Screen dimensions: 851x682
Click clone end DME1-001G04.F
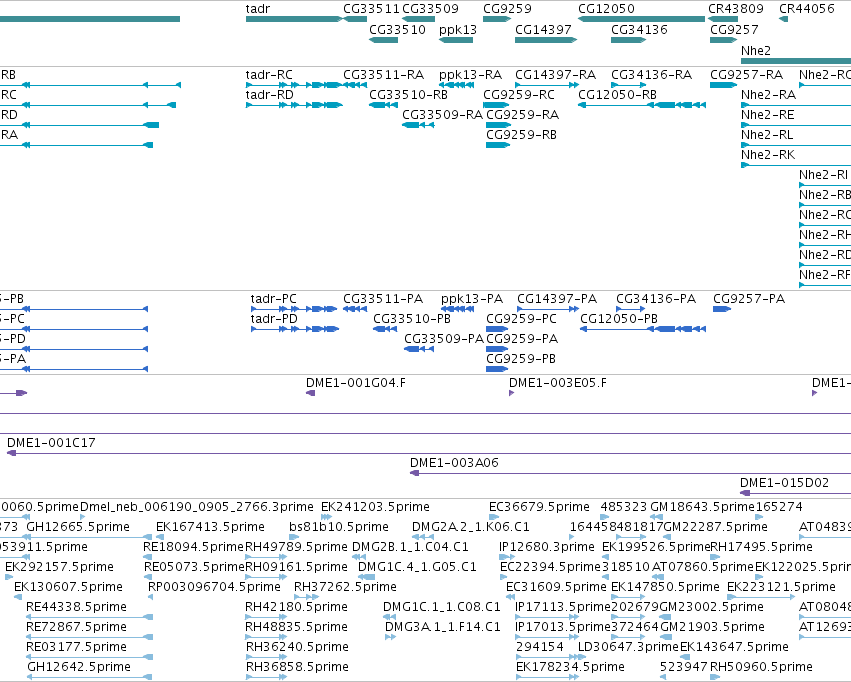[310, 393]
